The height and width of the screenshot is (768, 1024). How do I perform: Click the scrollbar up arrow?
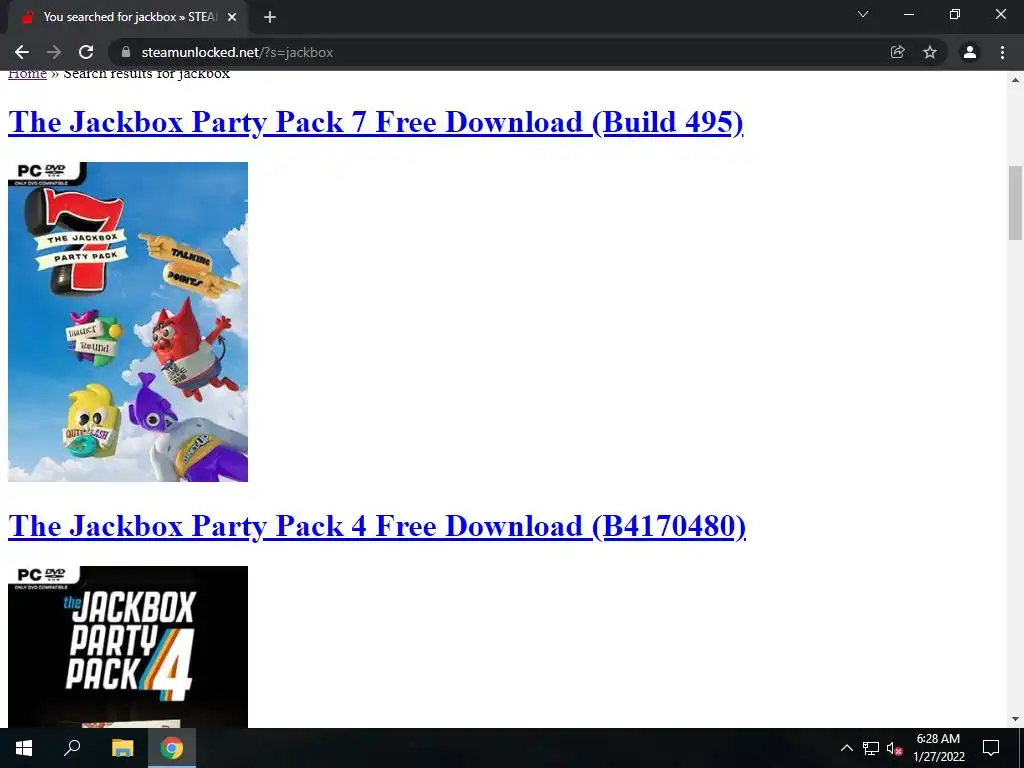pyautogui.click(x=1015, y=80)
